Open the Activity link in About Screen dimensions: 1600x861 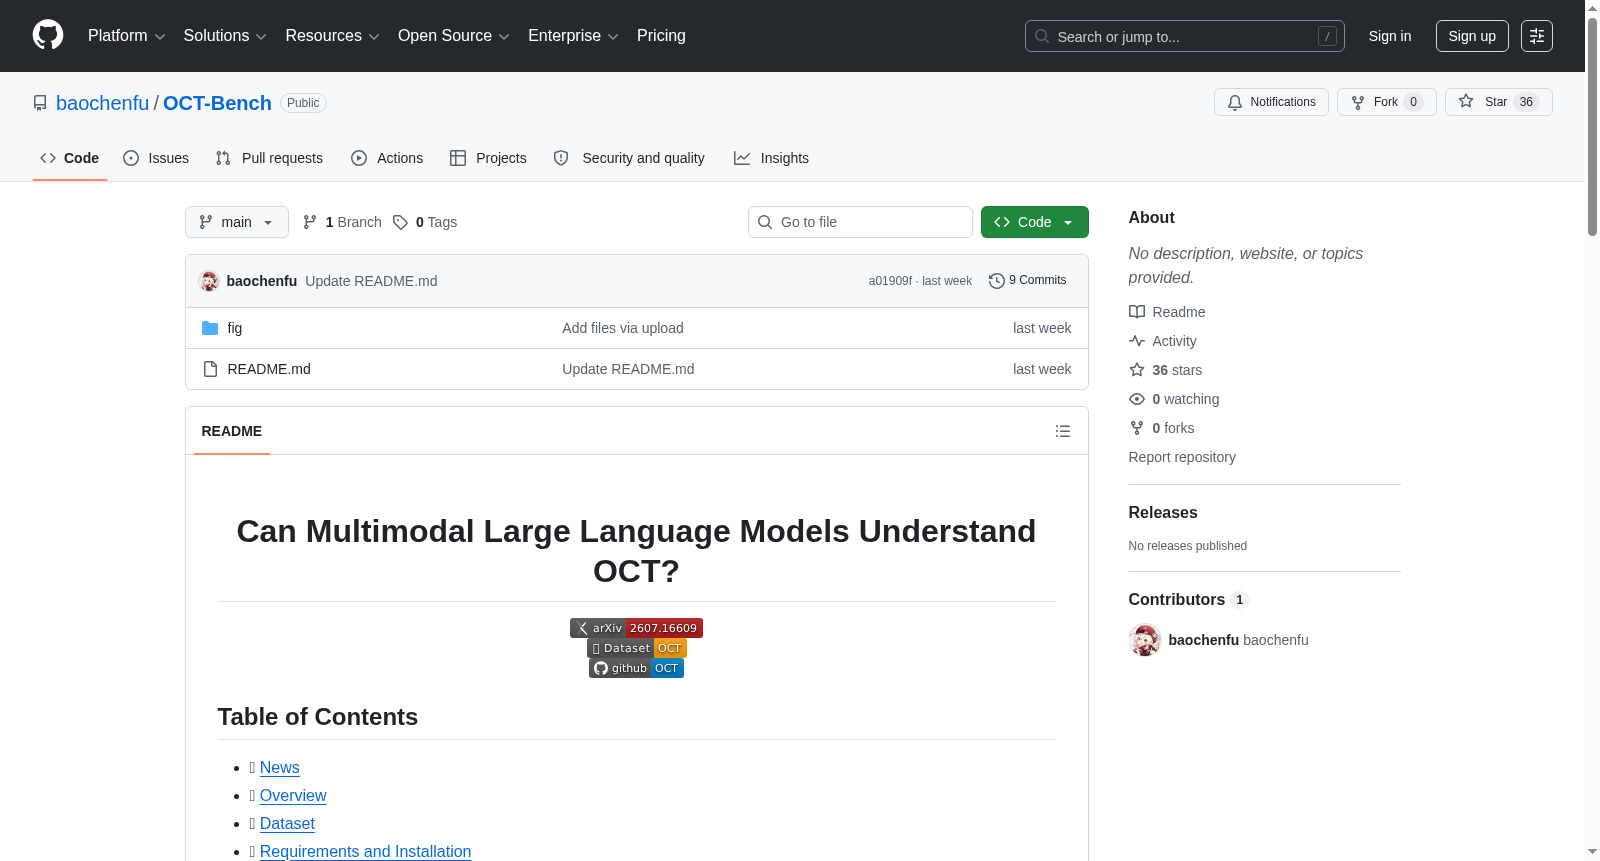click(1163, 341)
